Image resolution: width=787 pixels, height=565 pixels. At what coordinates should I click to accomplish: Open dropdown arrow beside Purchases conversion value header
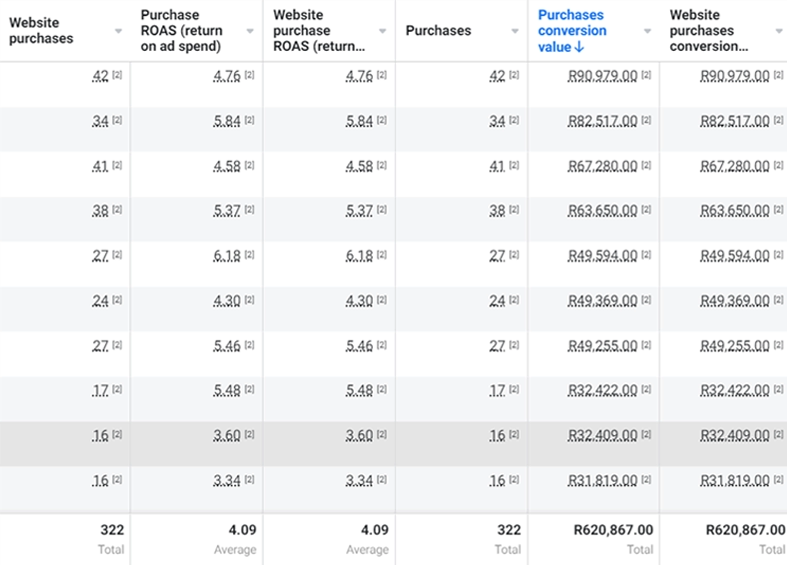click(647, 31)
